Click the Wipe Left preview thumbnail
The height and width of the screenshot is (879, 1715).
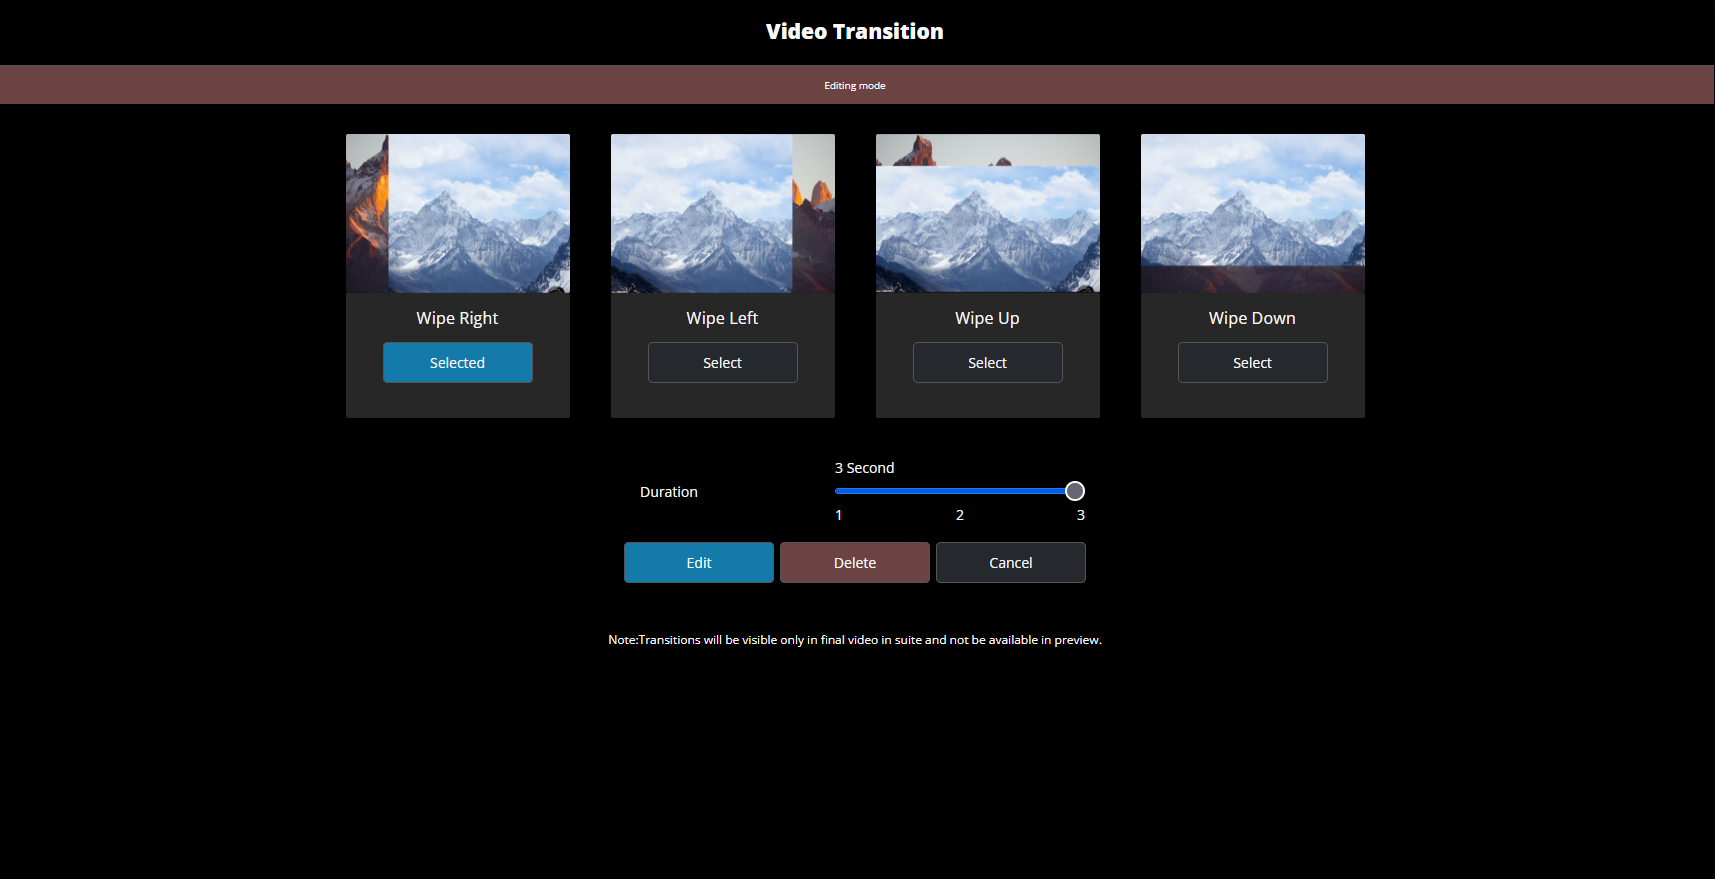click(722, 213)
